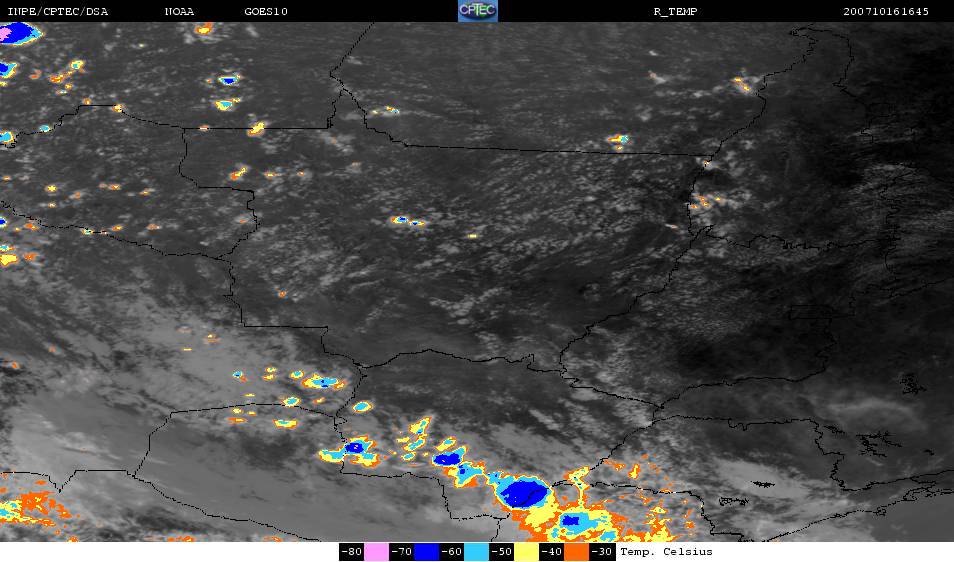Click the -30 legend value
This screenshot has height=562, width=954.
click(x=601, y=552)
